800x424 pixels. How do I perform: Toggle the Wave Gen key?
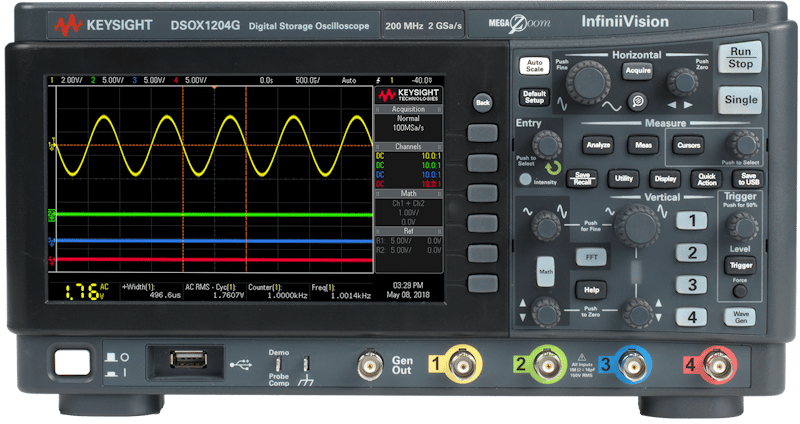[740, 317]
